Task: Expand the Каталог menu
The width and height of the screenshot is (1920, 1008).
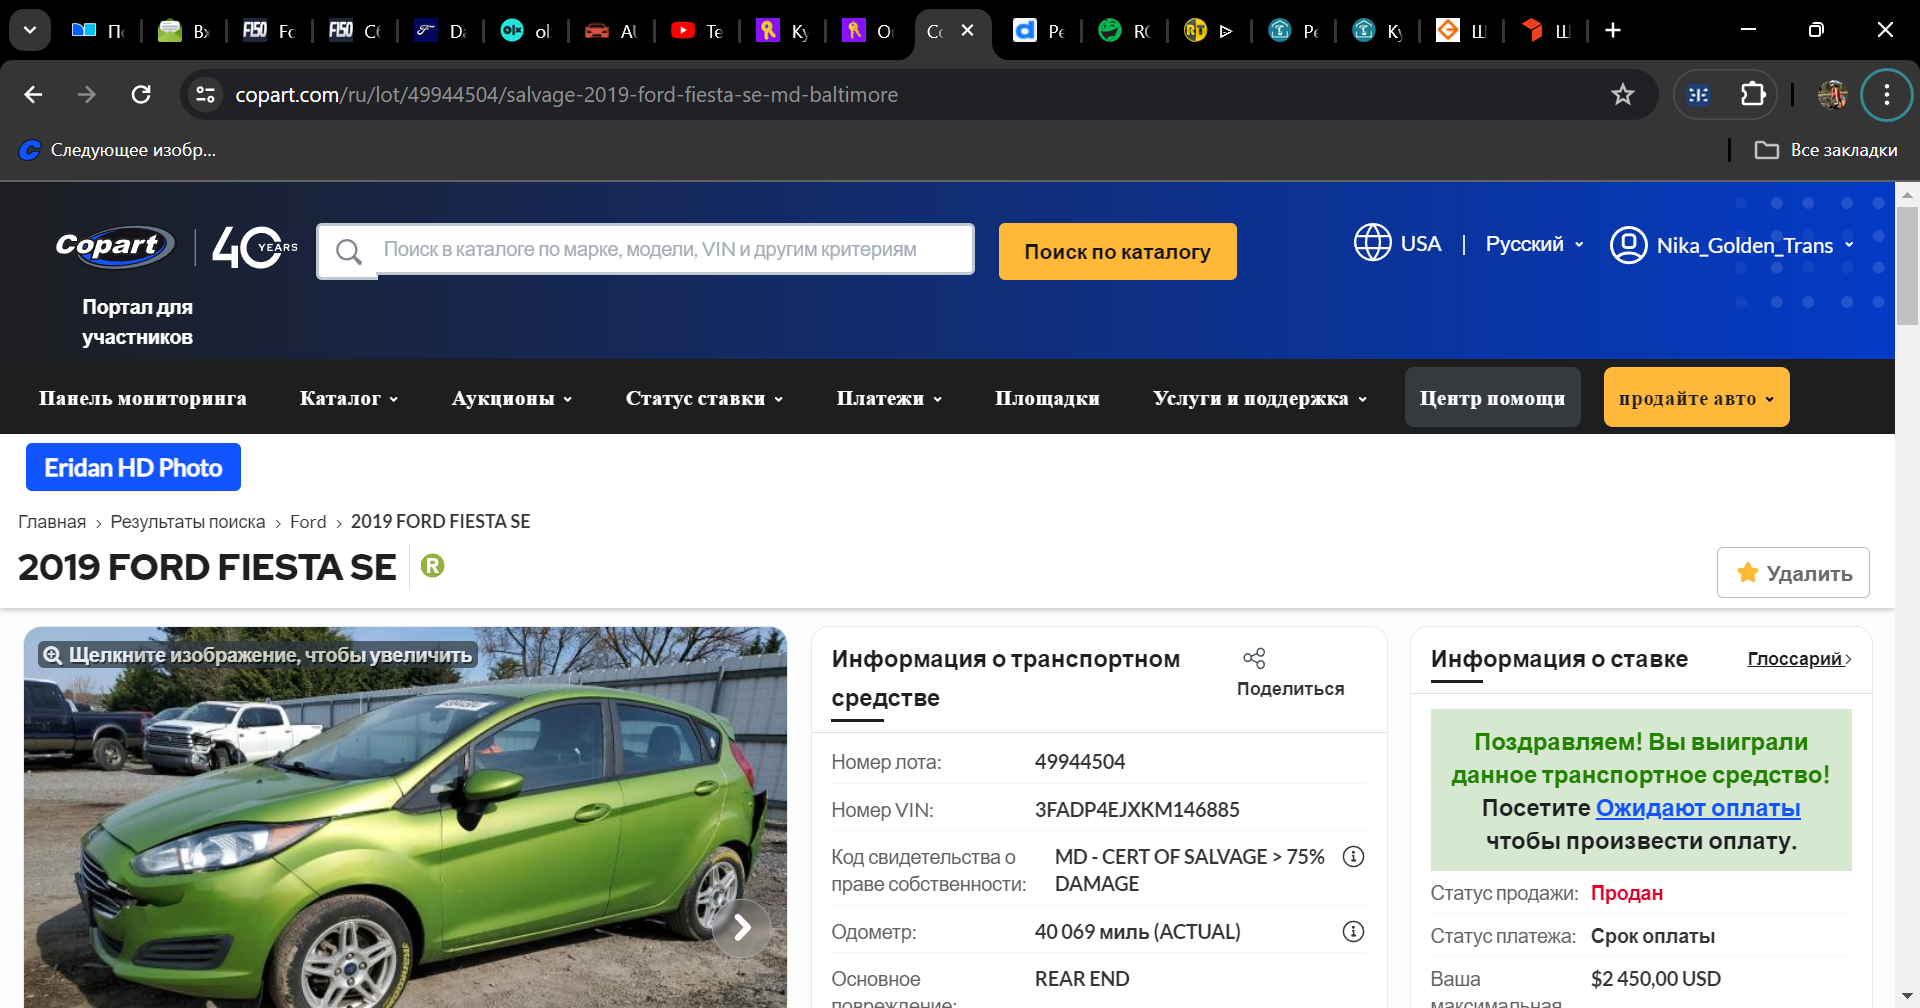Action: (x=349, y=398)
